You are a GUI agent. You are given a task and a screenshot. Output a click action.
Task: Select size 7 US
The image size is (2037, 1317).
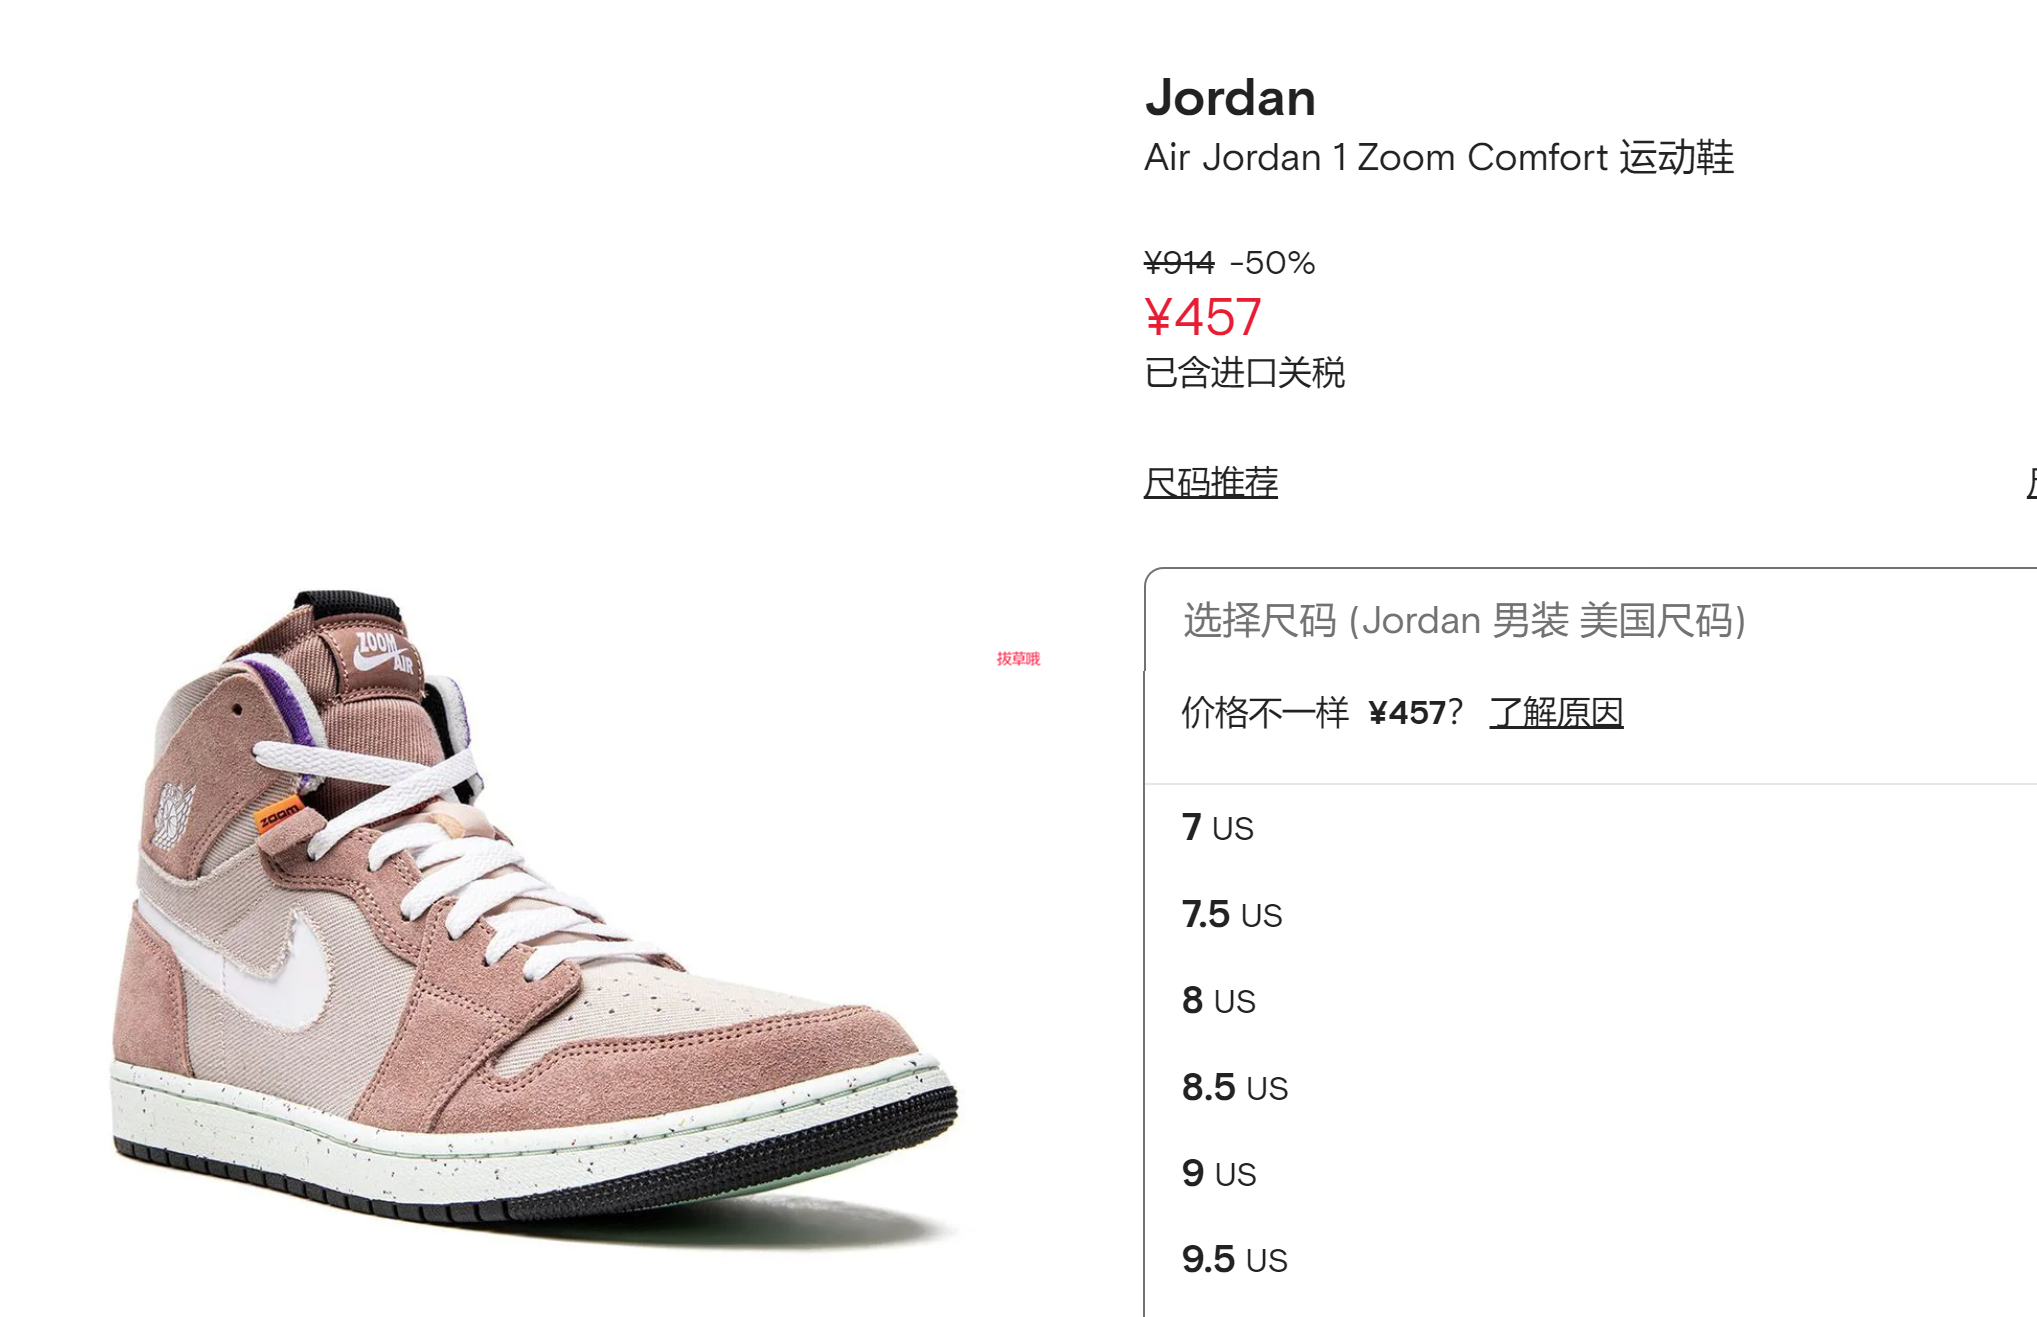click(x=1590, y=828)
